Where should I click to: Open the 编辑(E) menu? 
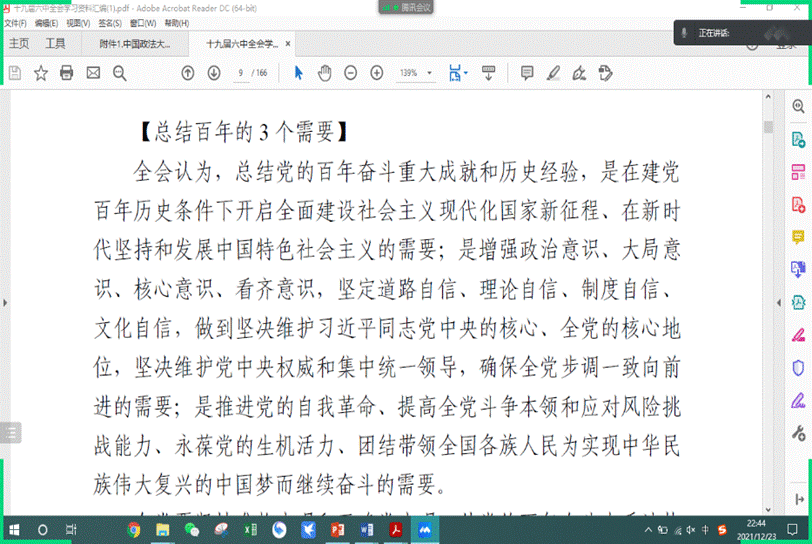45,22
